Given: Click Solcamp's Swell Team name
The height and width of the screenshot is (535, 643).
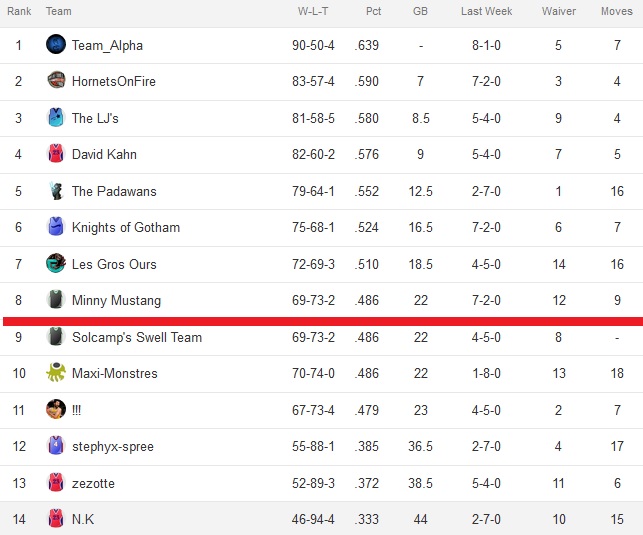Looking at the screenshot, I should (x=137, y=337).
